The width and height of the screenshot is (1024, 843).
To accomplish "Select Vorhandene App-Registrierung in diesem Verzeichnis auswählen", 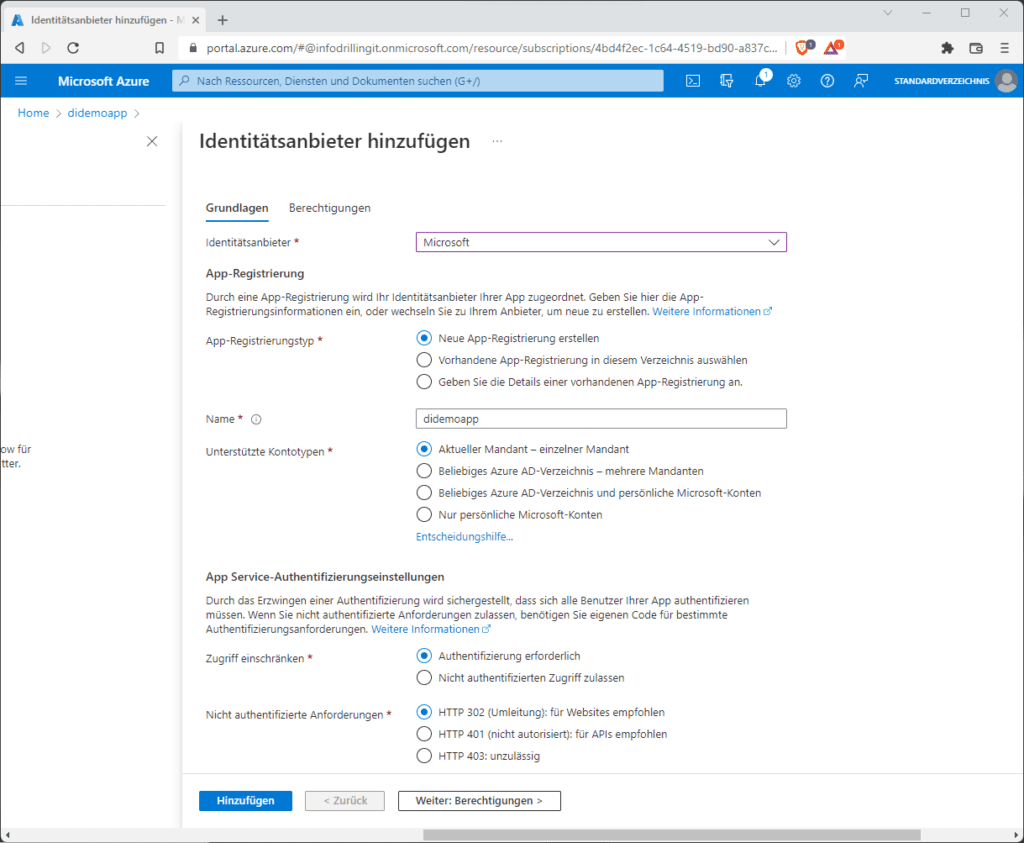I will coord(424,360).
